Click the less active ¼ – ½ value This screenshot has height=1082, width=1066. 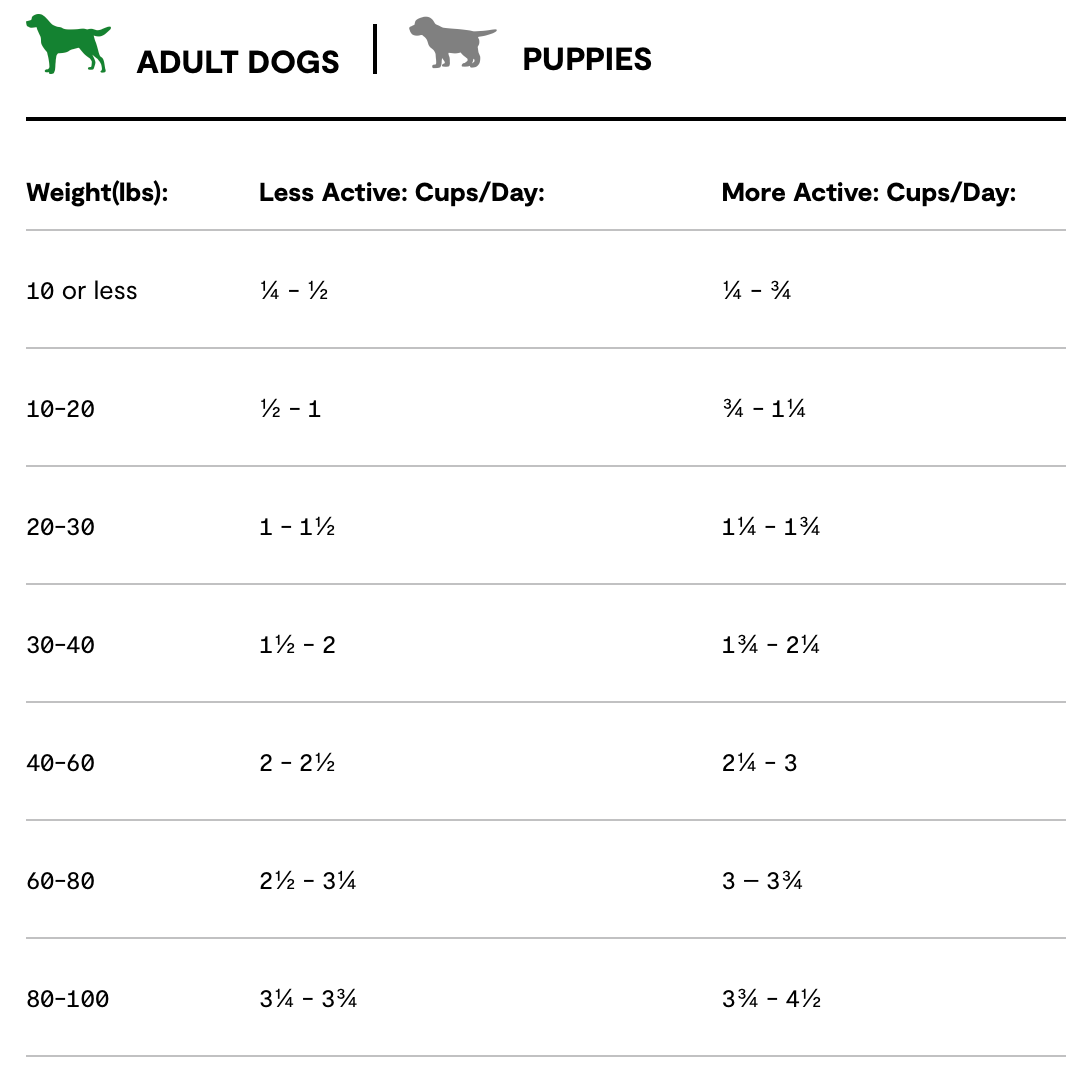(x=293, y=291)
